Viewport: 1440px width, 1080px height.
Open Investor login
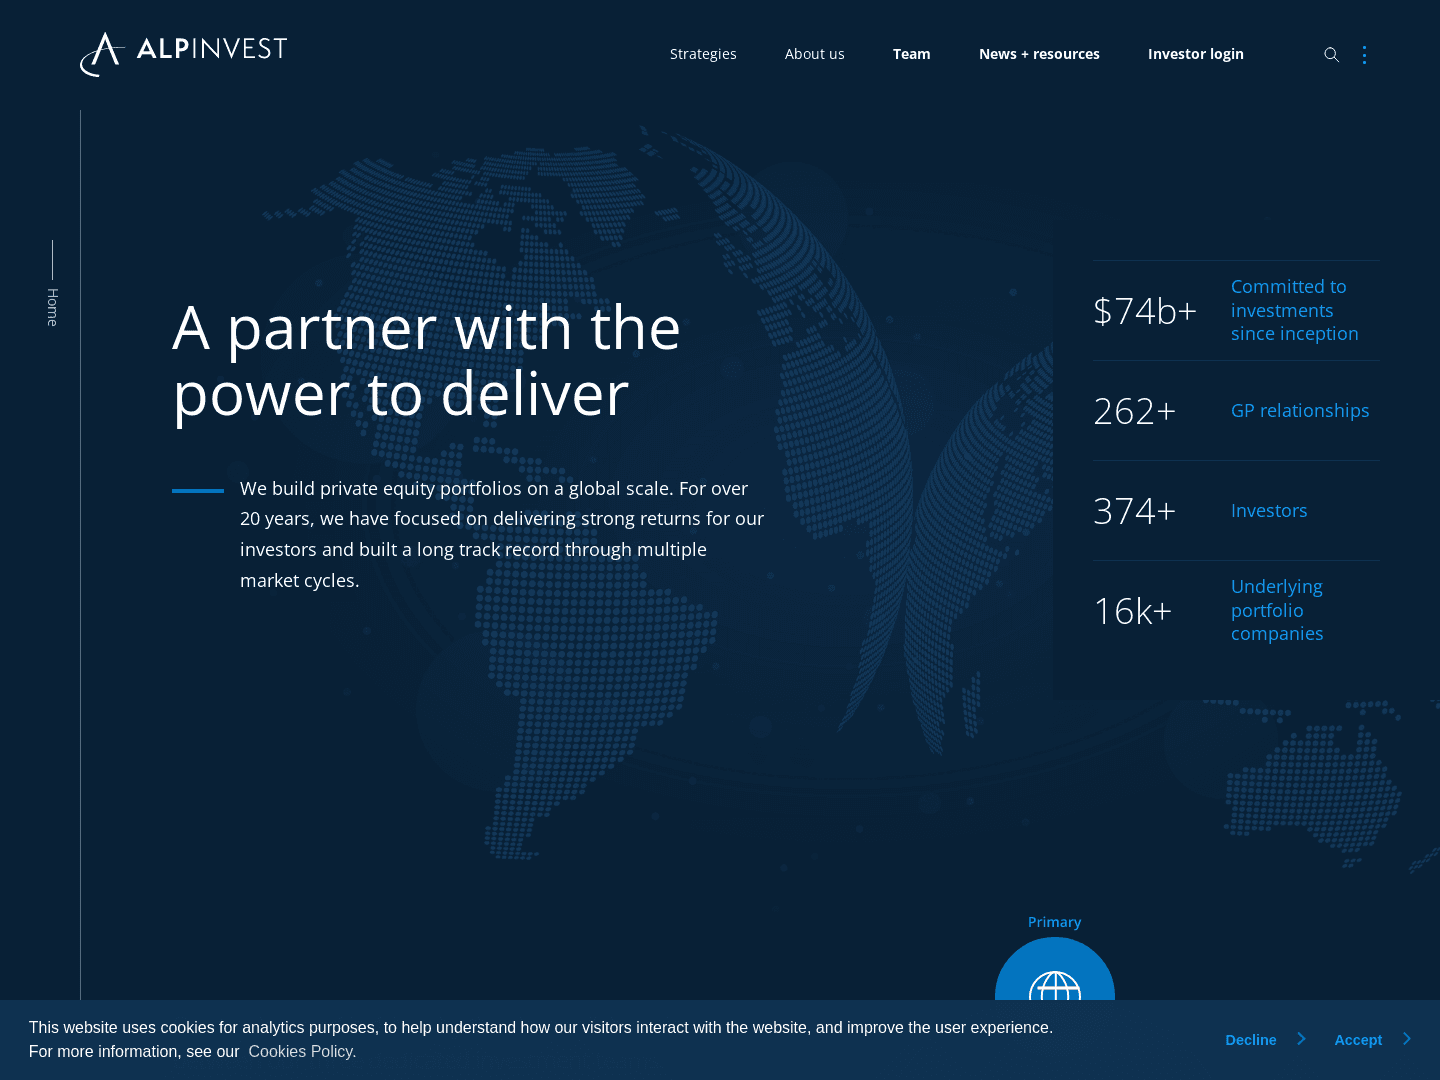pos(1195,54)
